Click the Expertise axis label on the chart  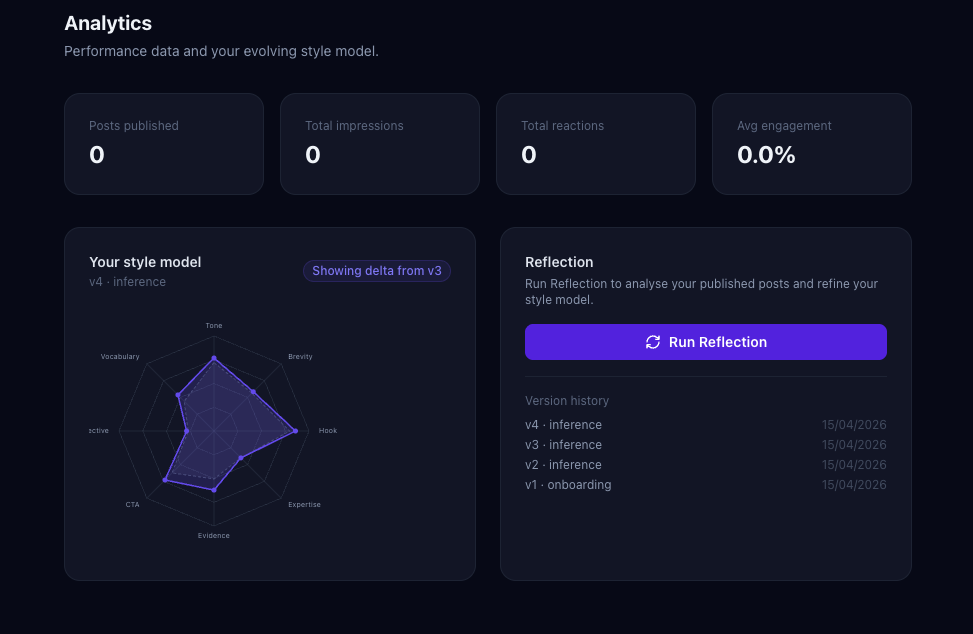[304, 504]
